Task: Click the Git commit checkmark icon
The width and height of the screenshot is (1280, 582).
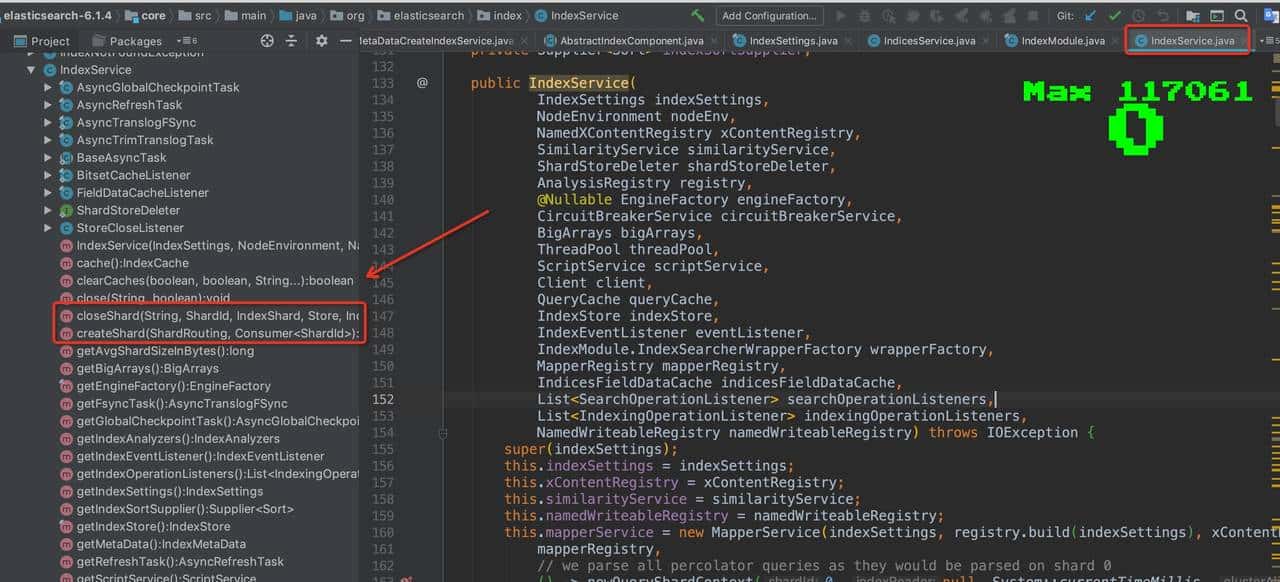Action: click(x=1114, y=16)
